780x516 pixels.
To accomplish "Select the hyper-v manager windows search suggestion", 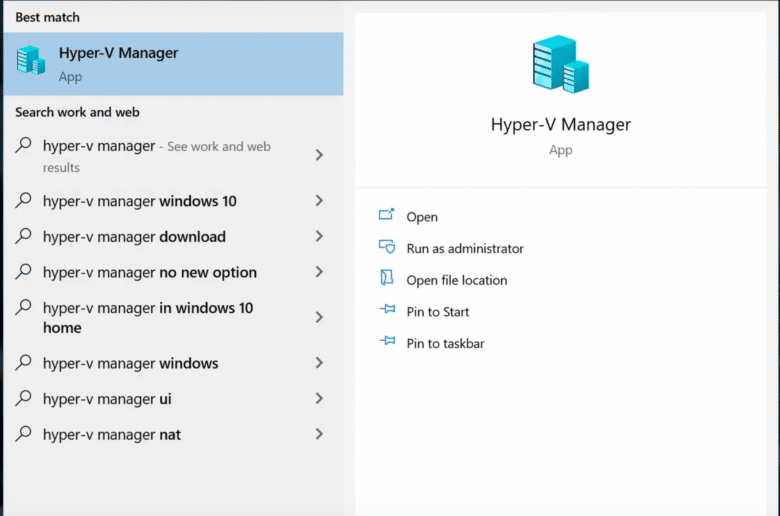I will [173, 363].
